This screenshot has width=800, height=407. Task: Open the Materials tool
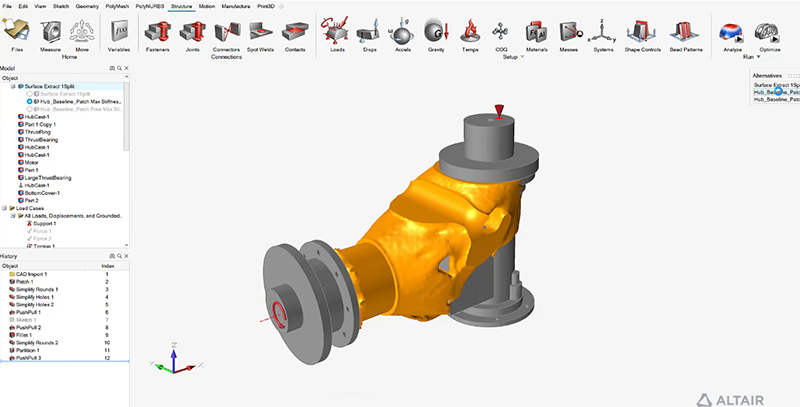(x=536, y=36)
